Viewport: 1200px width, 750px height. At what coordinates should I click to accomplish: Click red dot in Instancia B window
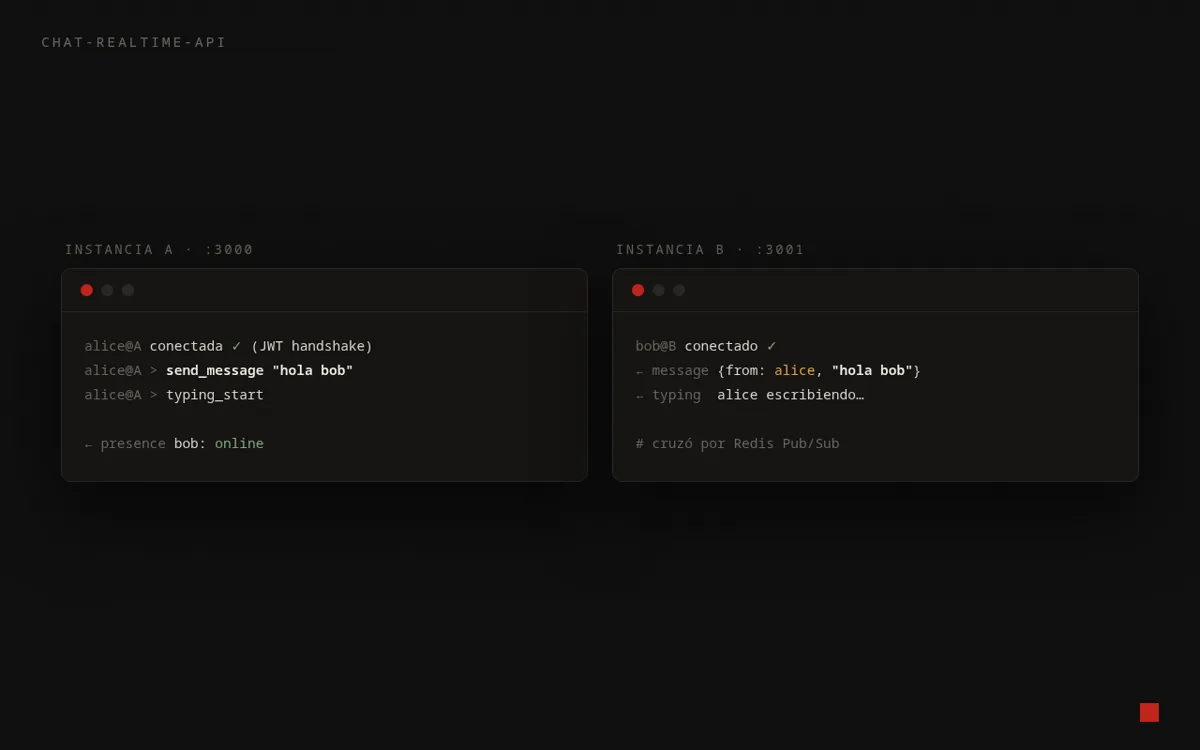point(638,290)
